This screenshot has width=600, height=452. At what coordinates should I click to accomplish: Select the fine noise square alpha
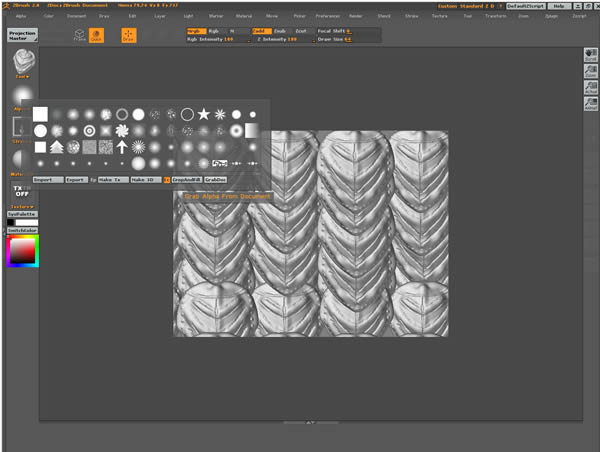pos(89,147)
